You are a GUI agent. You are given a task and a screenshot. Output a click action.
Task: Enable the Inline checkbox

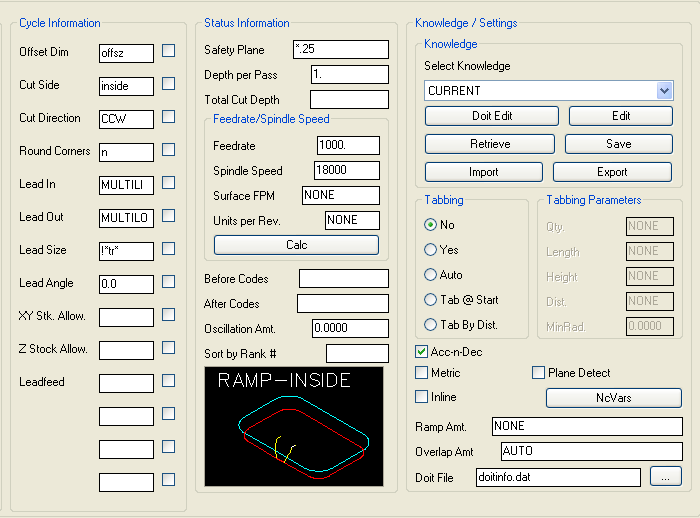421,397
